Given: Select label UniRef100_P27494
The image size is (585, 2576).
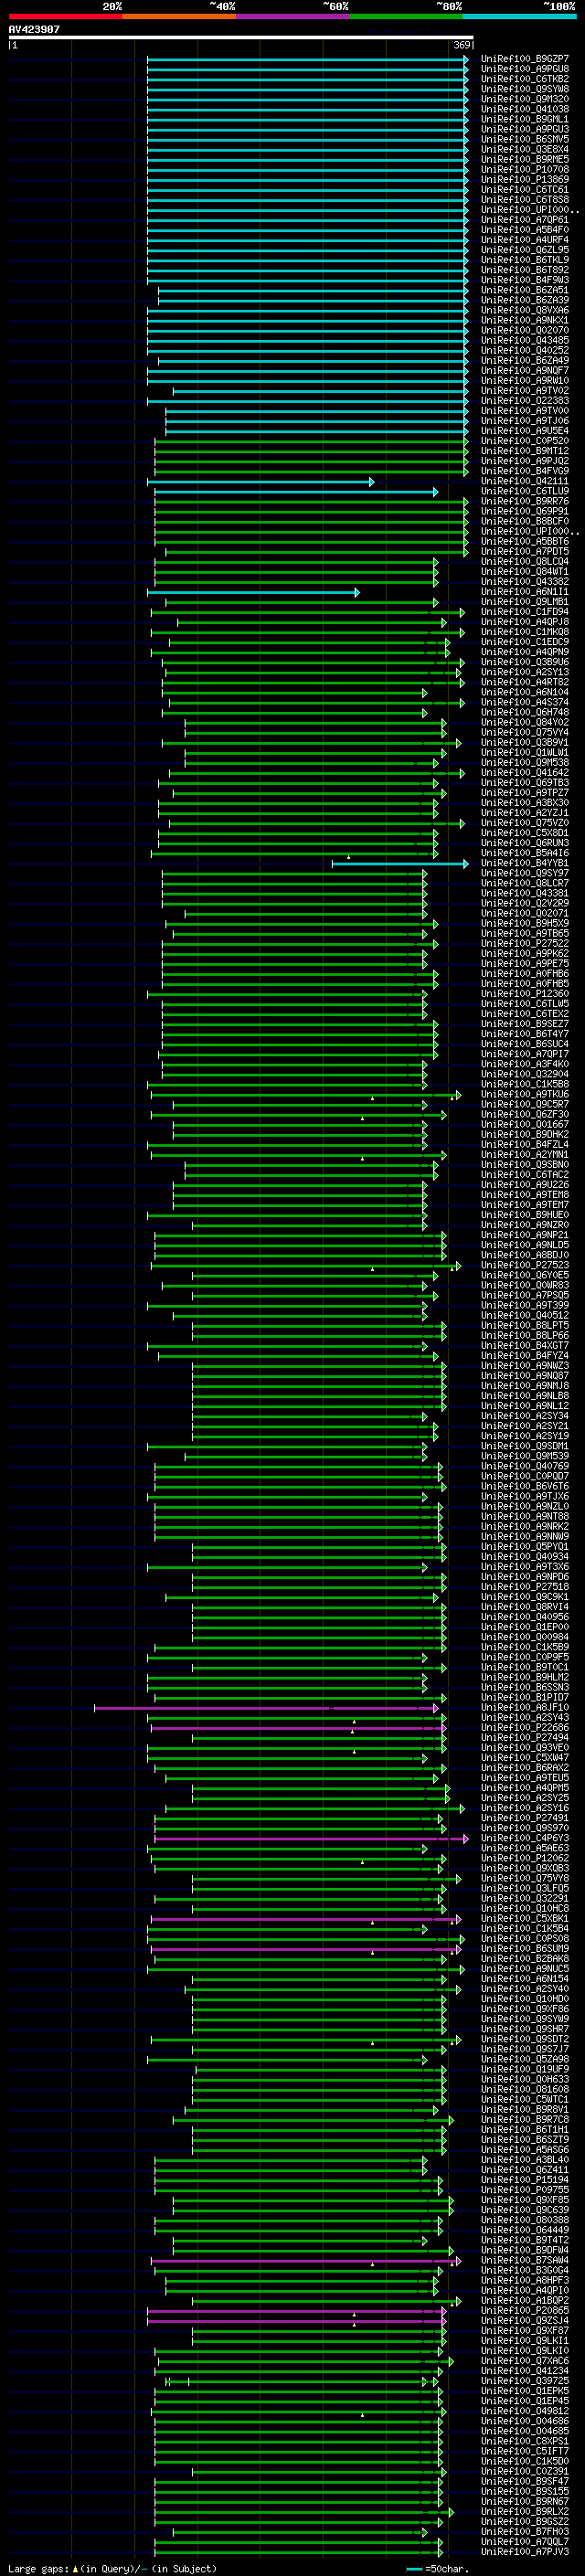Looking at the screenshot, I should [x=525, y=1739].
